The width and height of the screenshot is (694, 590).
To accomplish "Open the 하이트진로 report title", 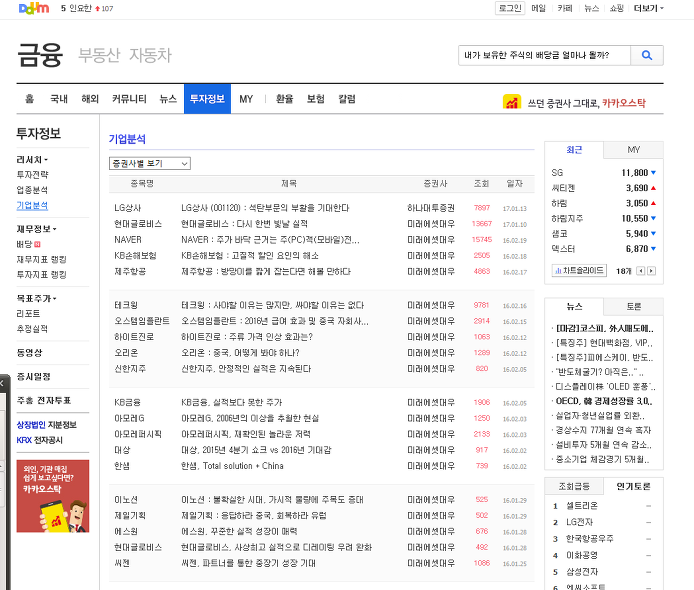I will [247, 337].
